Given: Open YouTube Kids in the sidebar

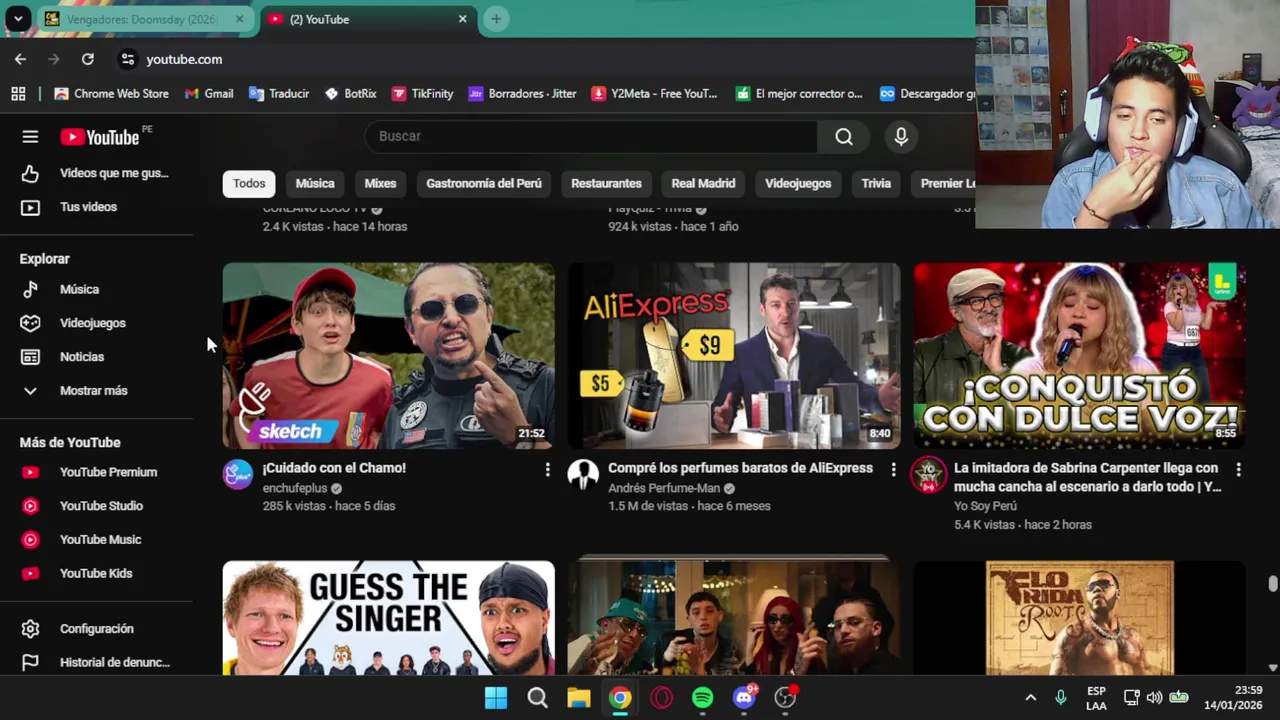Looking at the screenshot, I should point(95,574).
